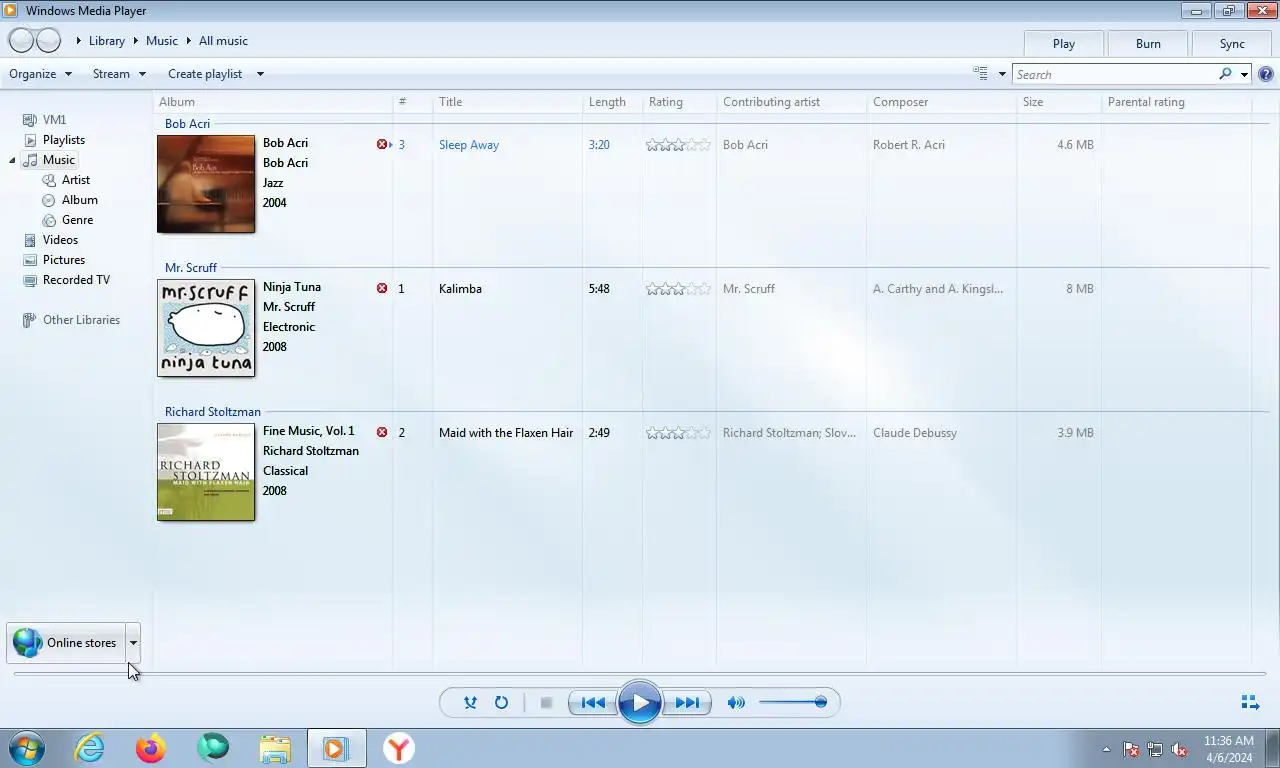This screenshot has width=1280, height=768.
Task: Click Create playlist
Action: click(x=205, y=74)
